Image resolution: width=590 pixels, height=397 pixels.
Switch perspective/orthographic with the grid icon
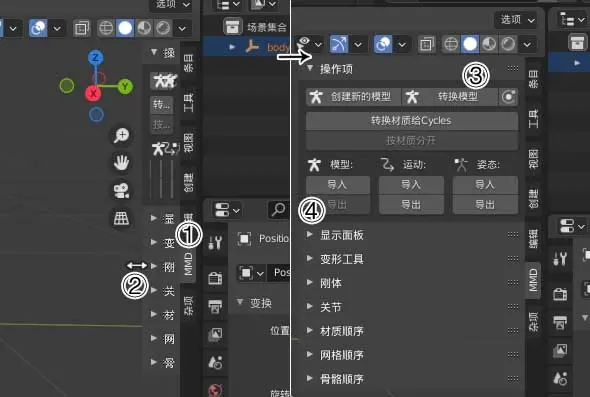(x=122, y=218)
